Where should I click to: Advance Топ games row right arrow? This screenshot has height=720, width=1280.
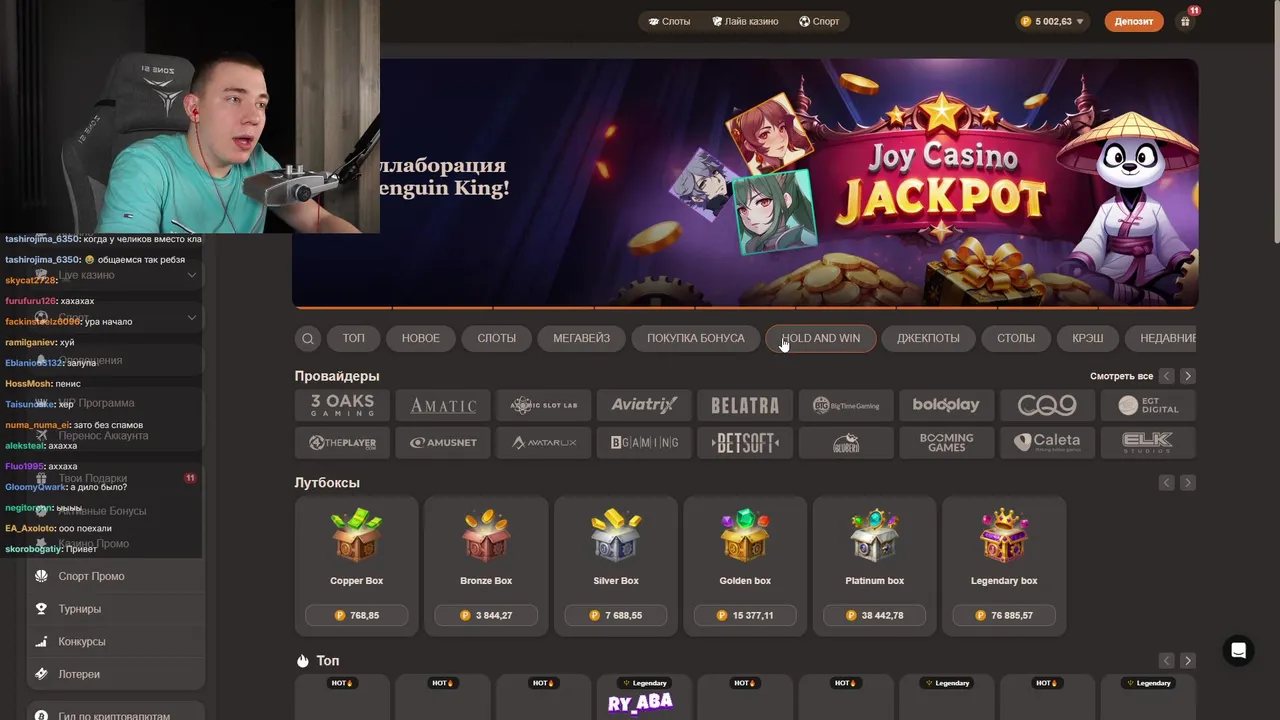tap(1187, 661)
